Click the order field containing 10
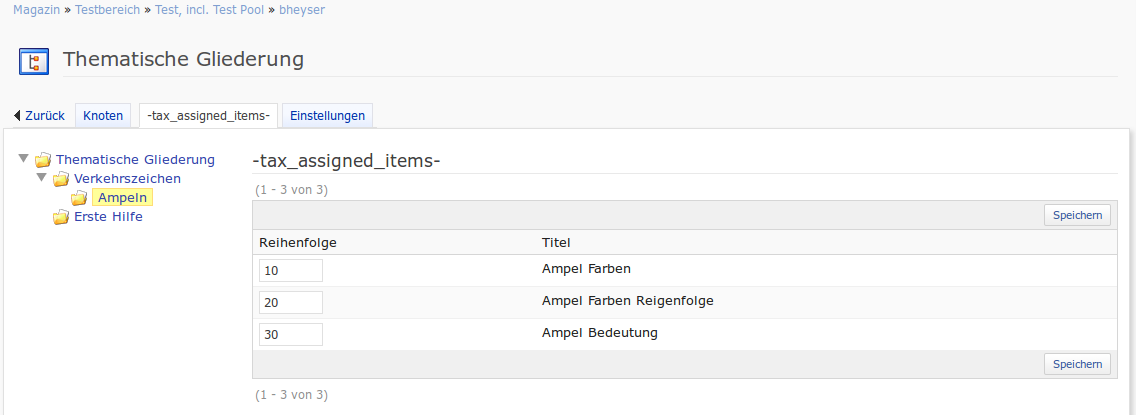 [290, 271]
